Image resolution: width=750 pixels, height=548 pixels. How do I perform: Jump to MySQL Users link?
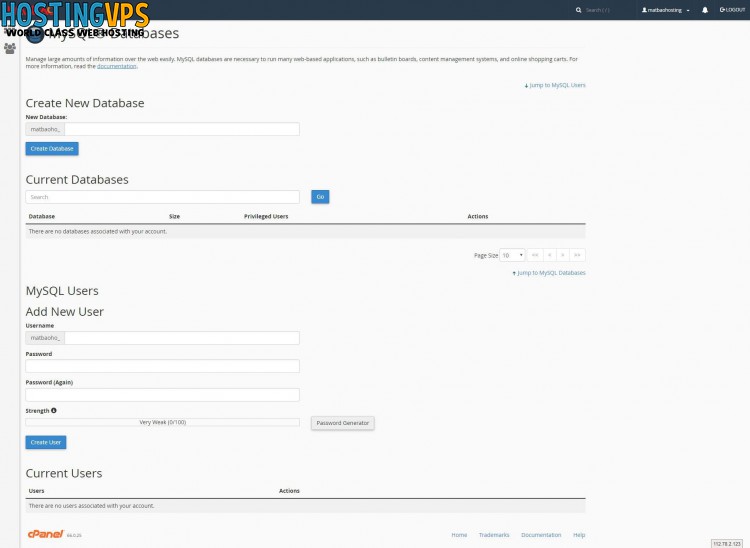555,85
